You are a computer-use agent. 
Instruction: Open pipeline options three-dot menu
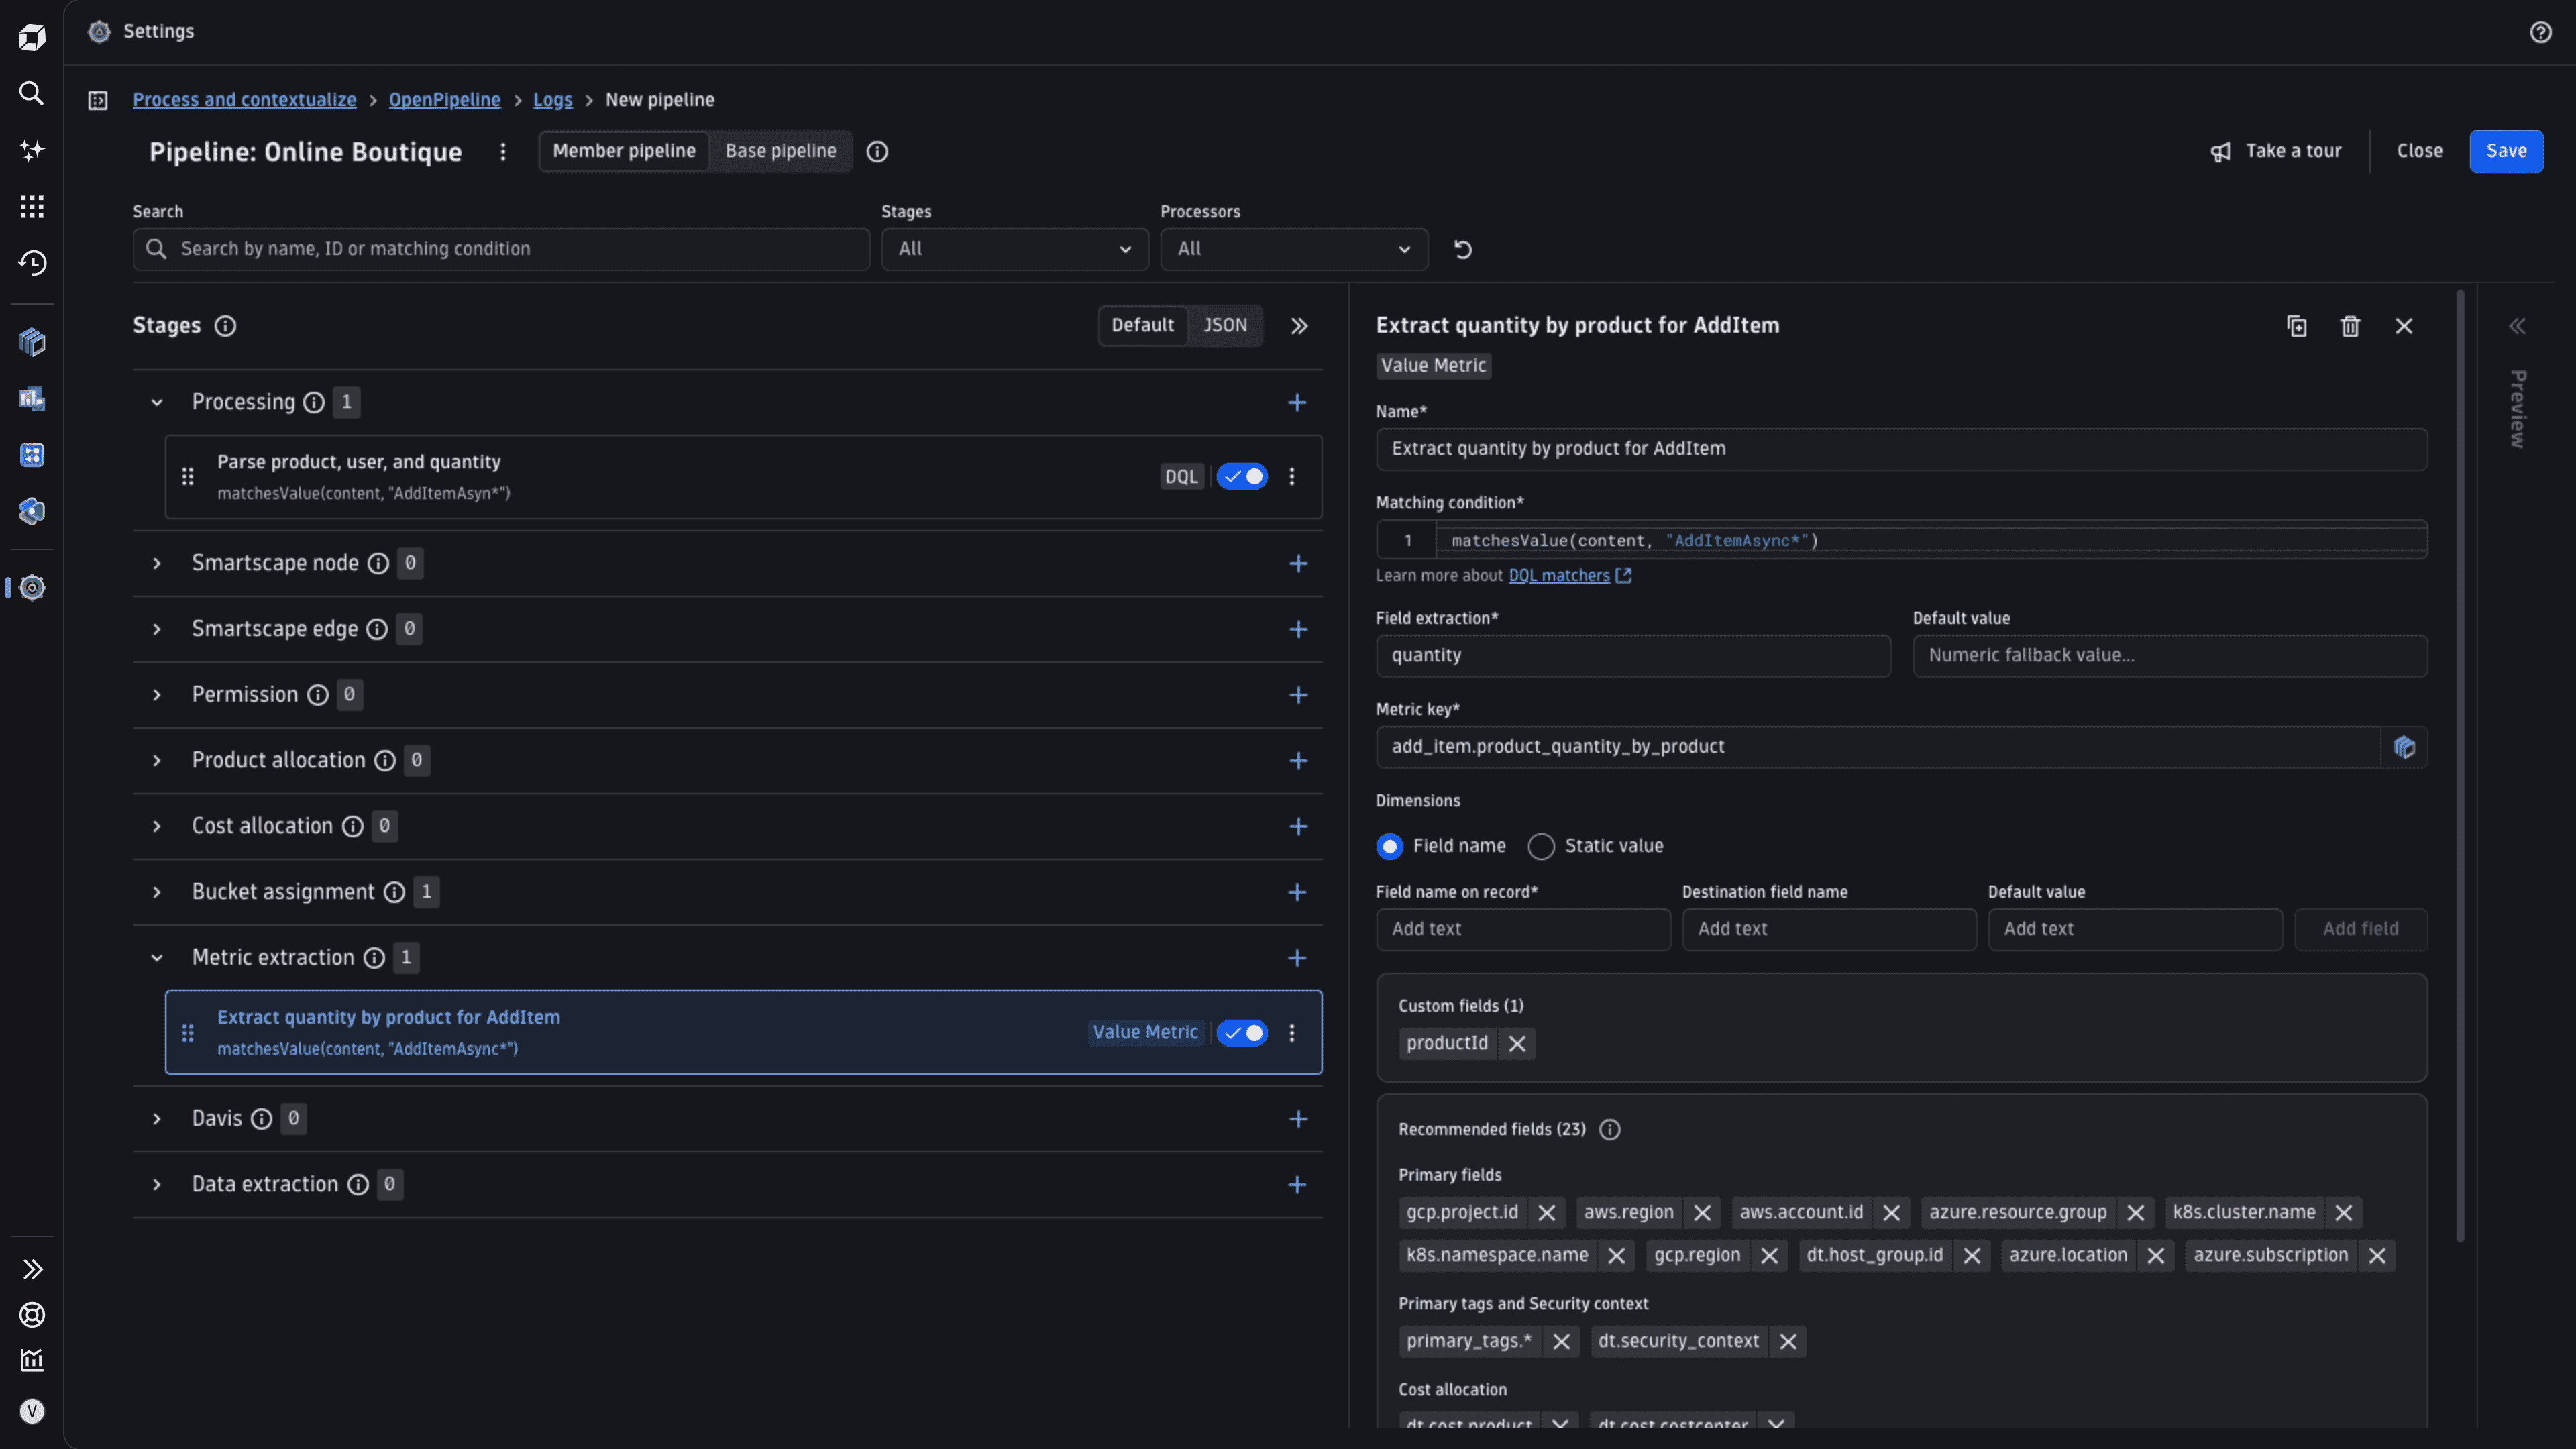(x=503, y=151)
